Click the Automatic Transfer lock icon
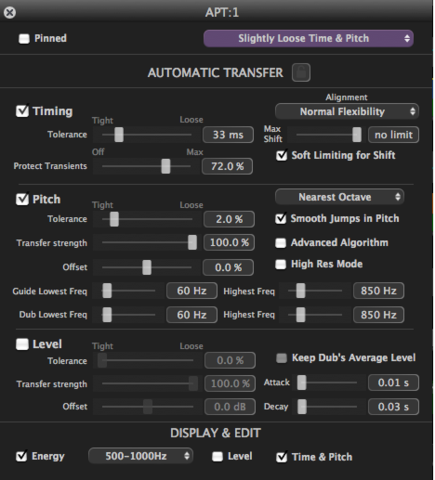The image size is (435, 480). (x=301, y=72)
